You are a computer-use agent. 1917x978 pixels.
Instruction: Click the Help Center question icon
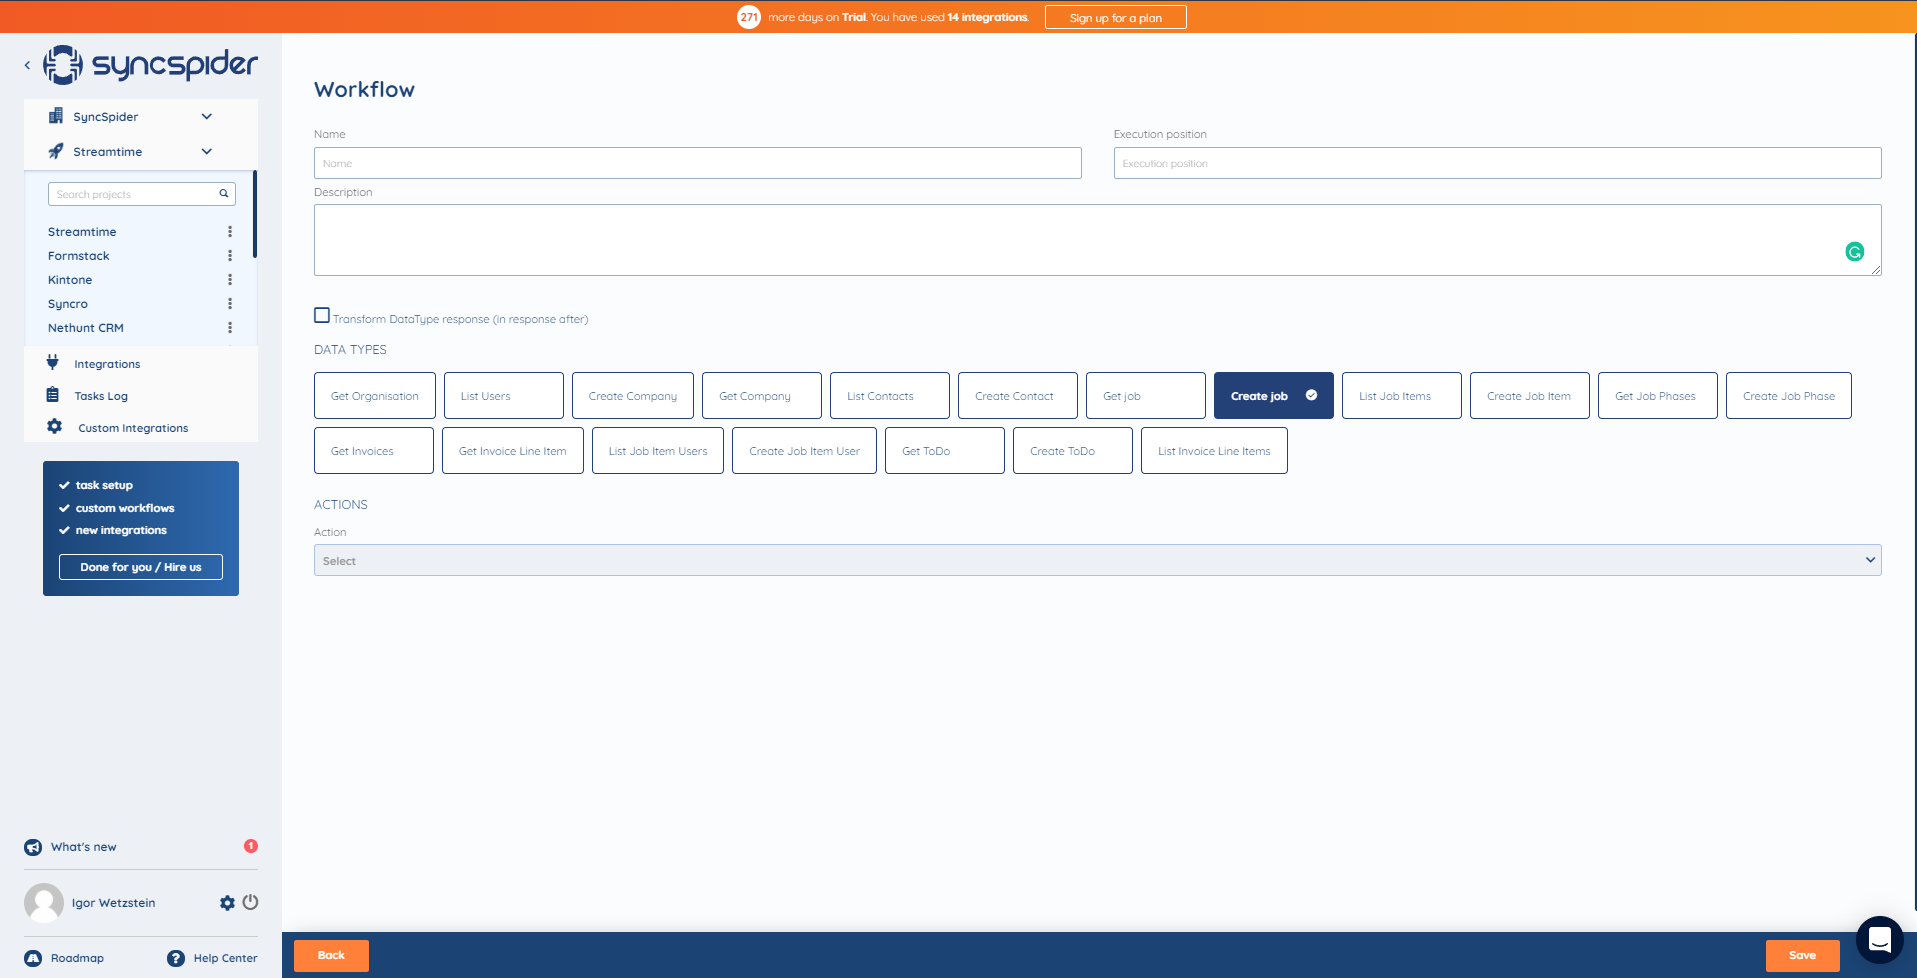coord(176,958)
